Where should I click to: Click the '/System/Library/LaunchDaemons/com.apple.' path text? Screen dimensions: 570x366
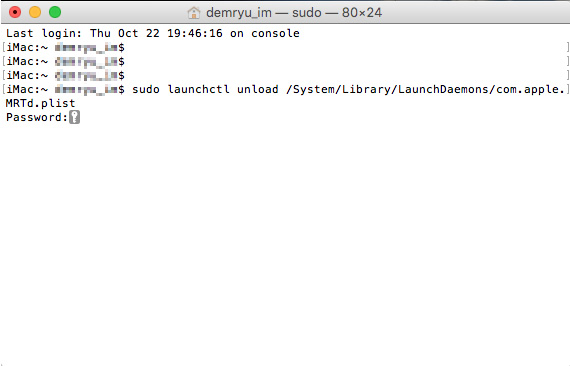pyautogui.click(x=425, y=89)
